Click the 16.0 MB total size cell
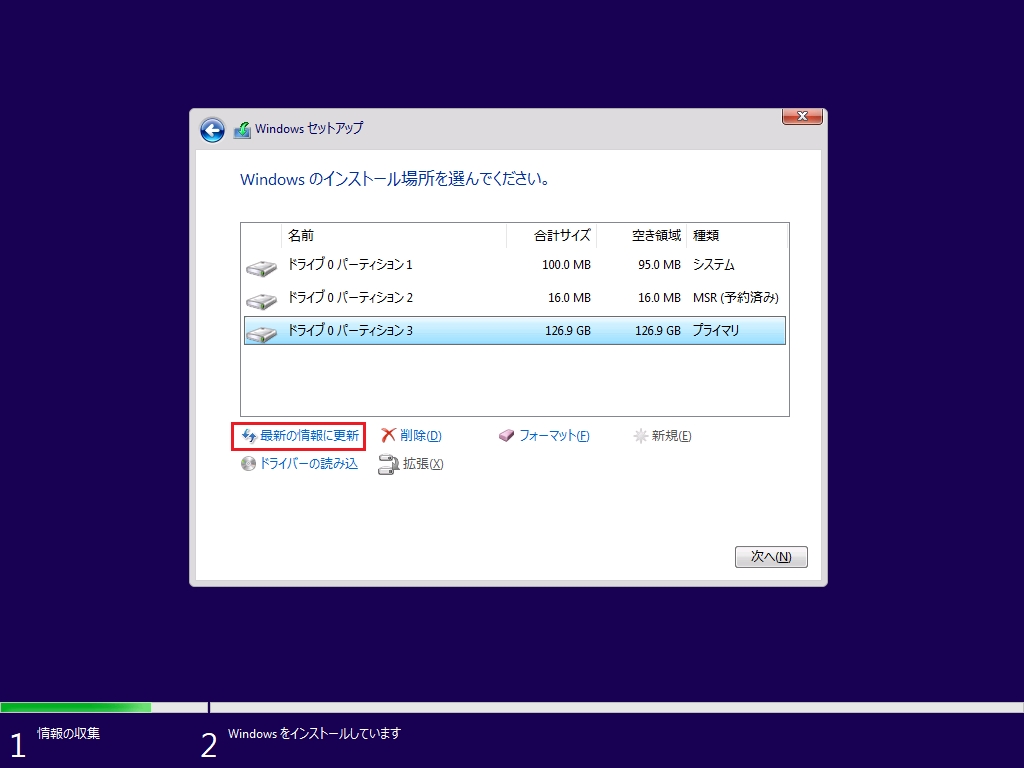 569,298
